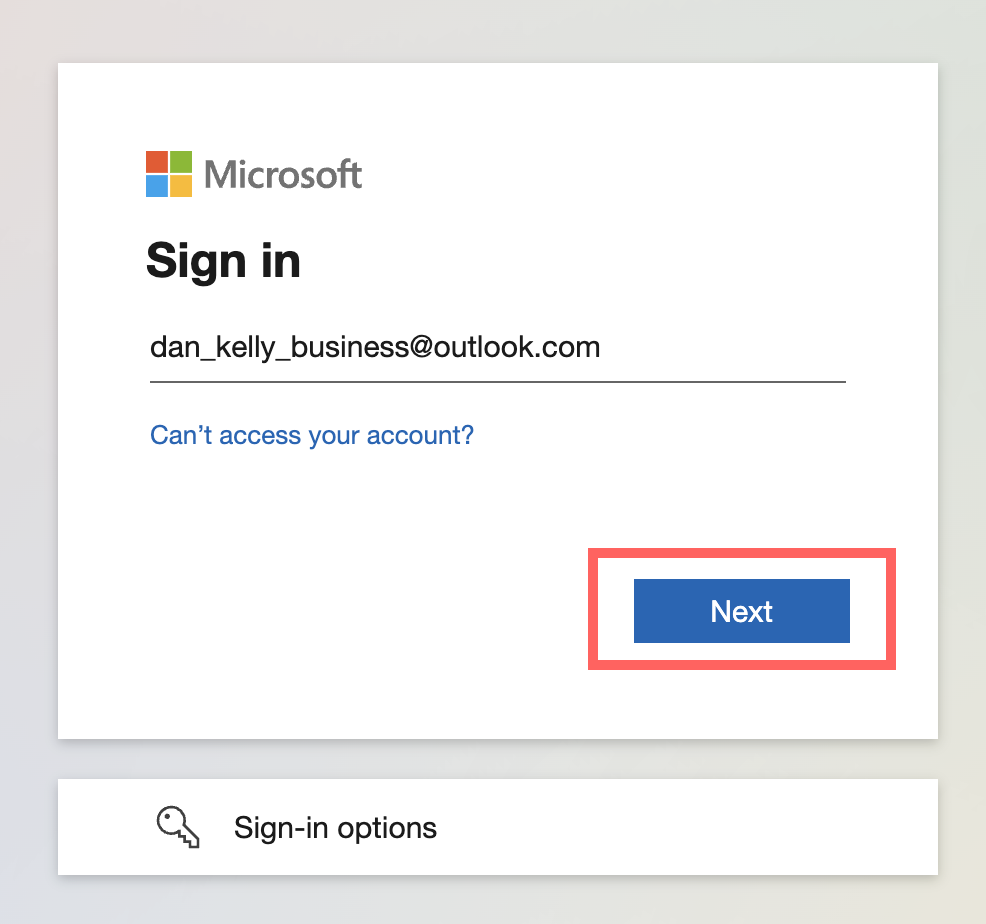The image size is (986, 924).
Task: Click the Microsoft wordmark text
Action: tap(283, 174)
